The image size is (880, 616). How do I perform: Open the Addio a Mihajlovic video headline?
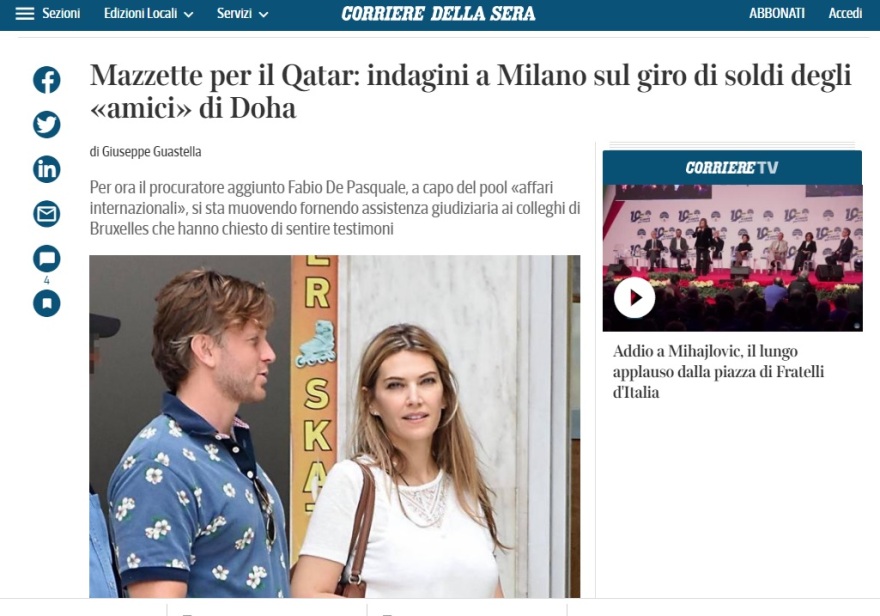pyautogui.click(x=718, y=371)
